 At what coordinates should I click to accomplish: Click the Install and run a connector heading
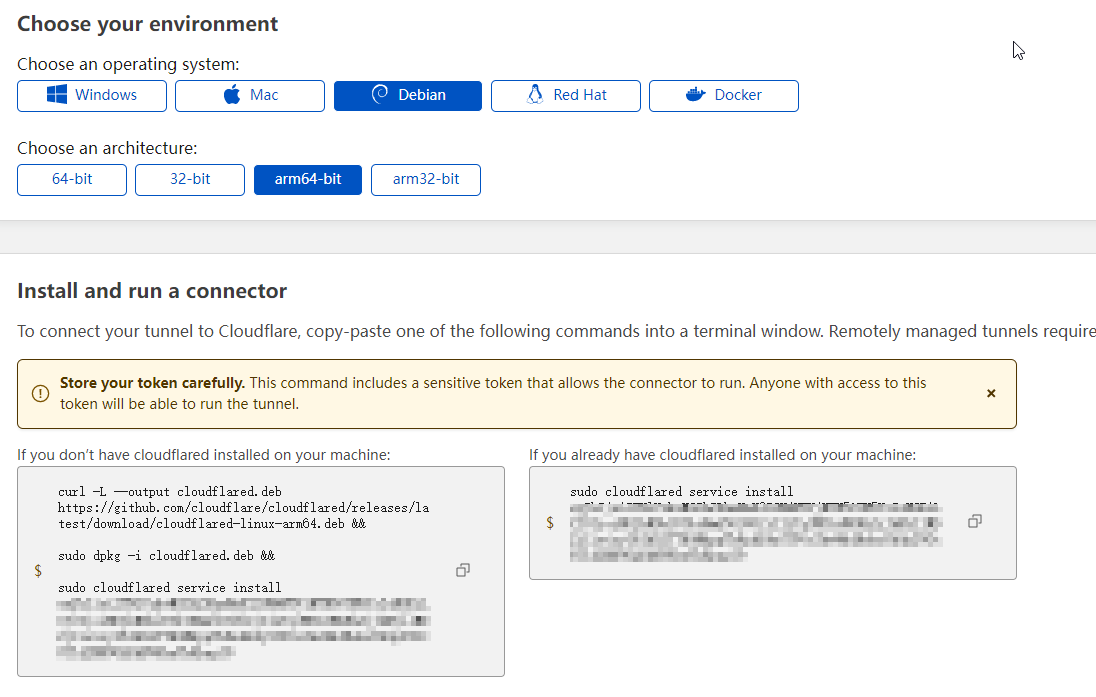pyautogui.click(x=152, y=291)
